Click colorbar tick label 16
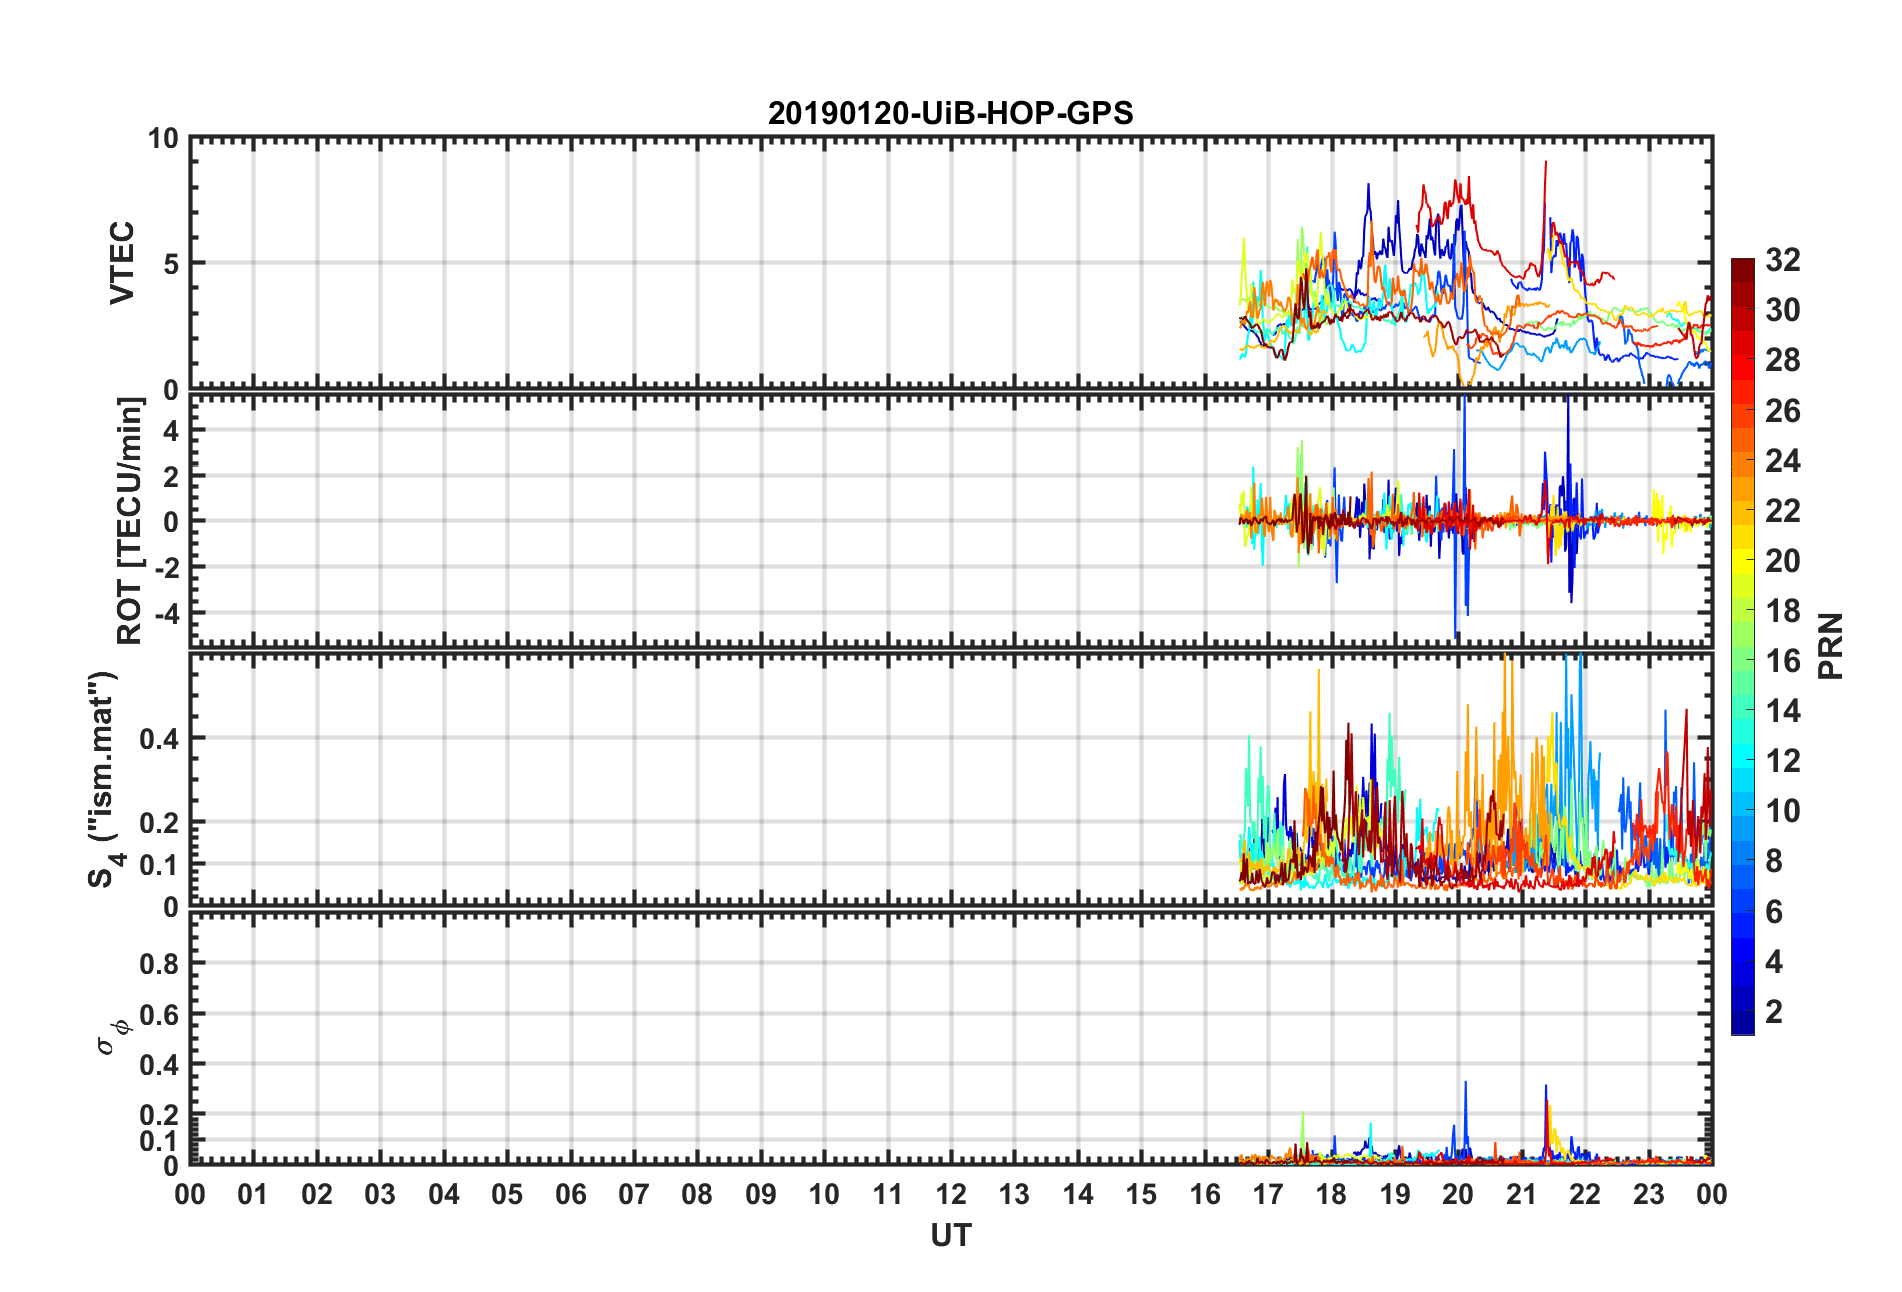Screen dimensions: 1902x1292 (x=1783, y=661)
